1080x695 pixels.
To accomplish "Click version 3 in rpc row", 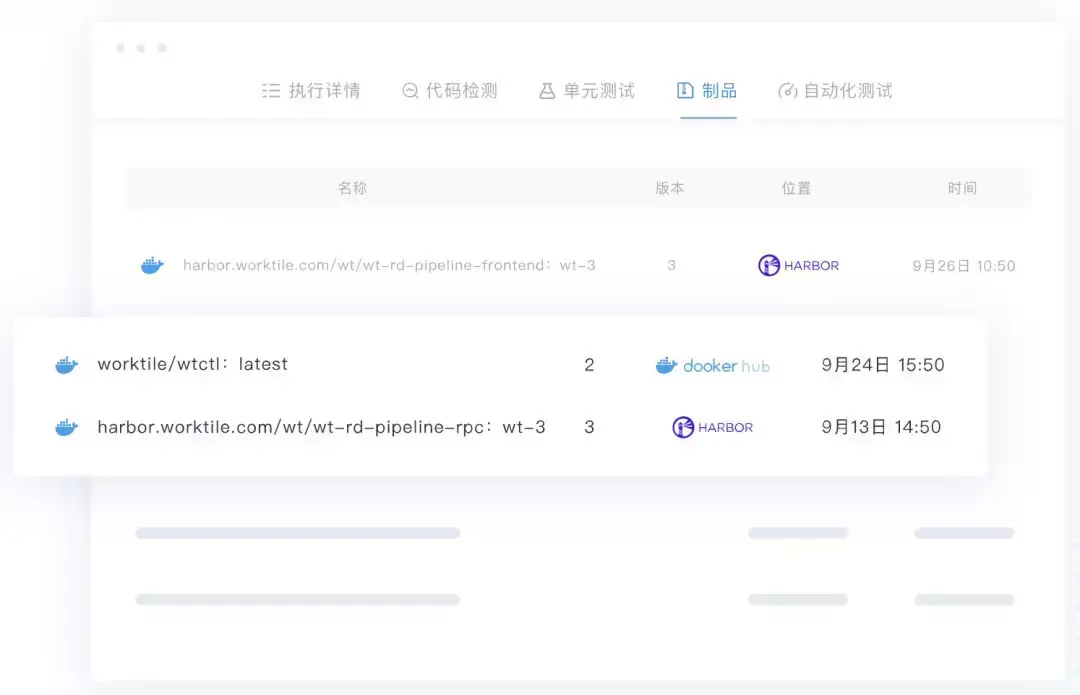I will click(589, 427).
